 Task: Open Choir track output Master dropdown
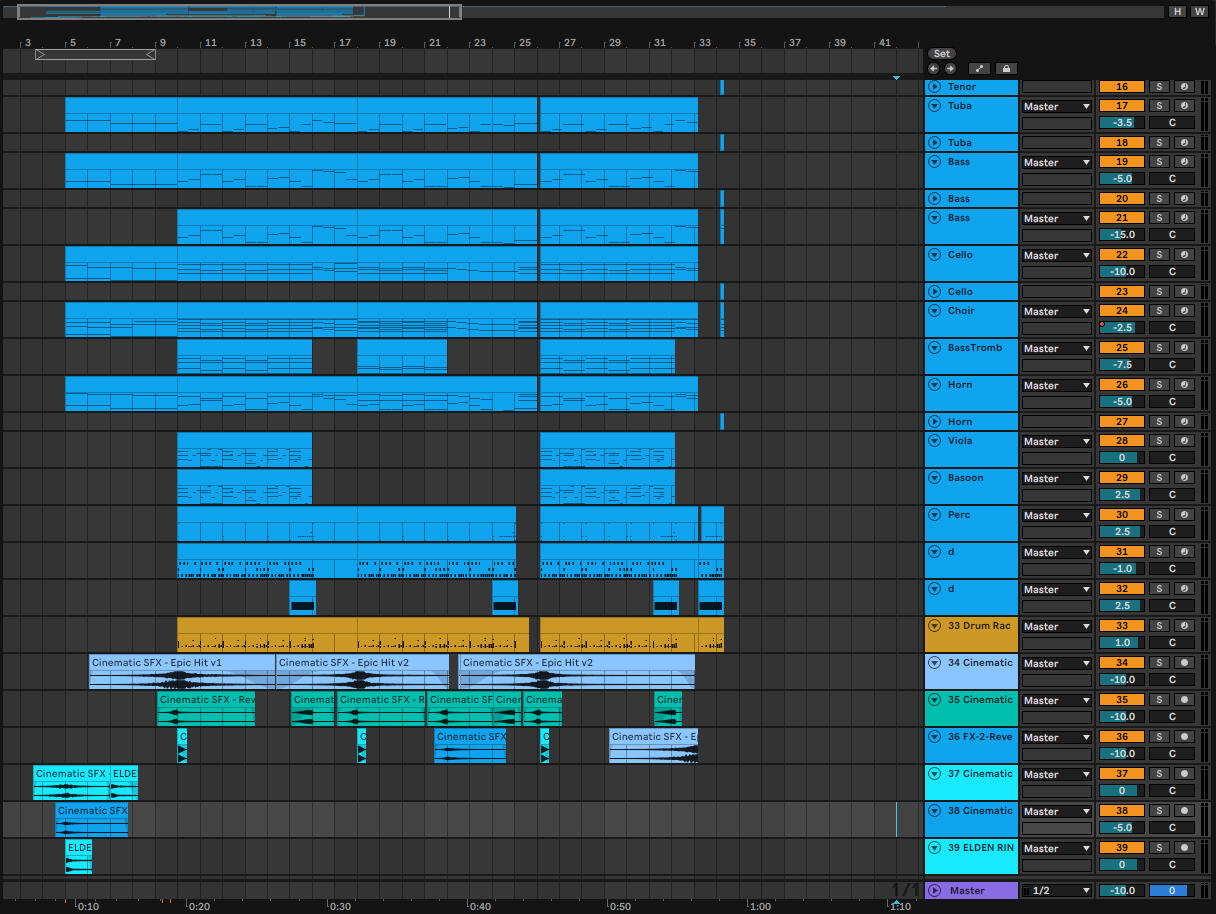click(x=1056, y=311)
